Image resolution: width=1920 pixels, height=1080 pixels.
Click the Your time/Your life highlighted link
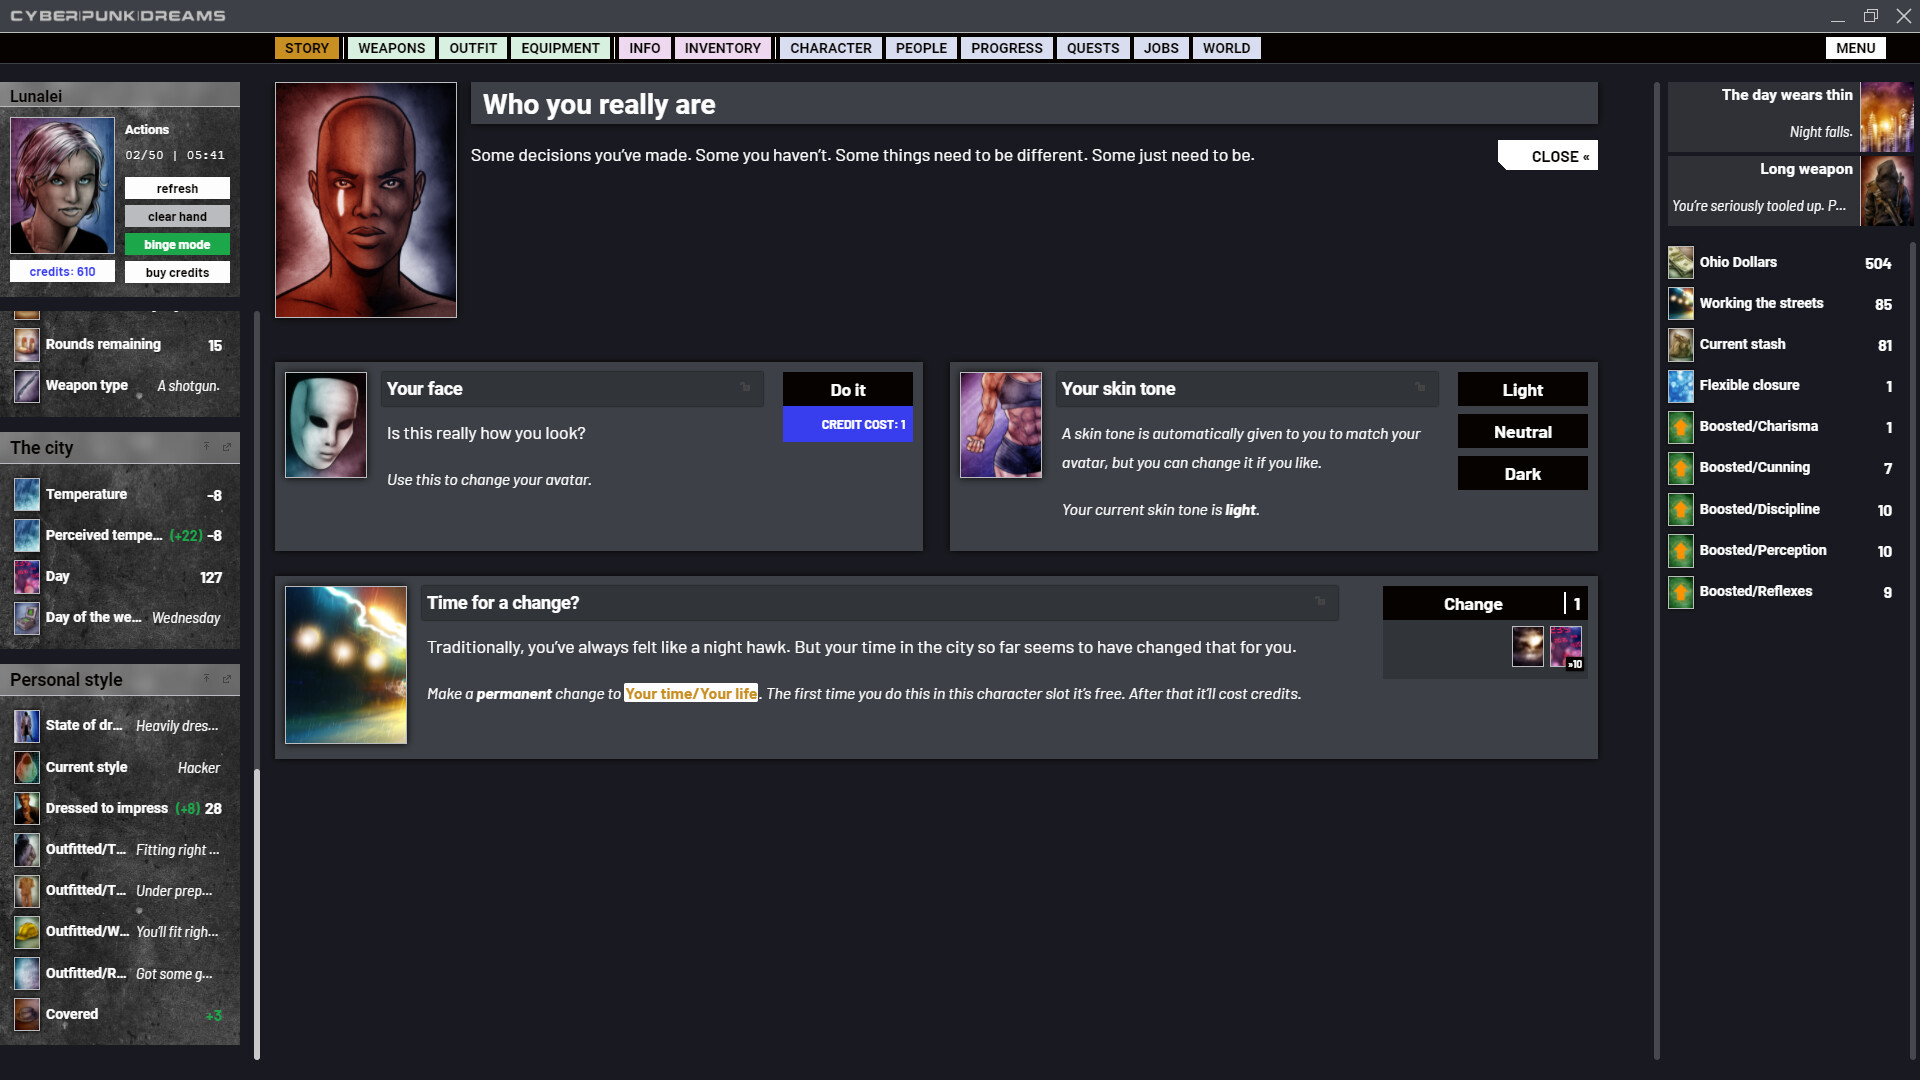point(688,692)
